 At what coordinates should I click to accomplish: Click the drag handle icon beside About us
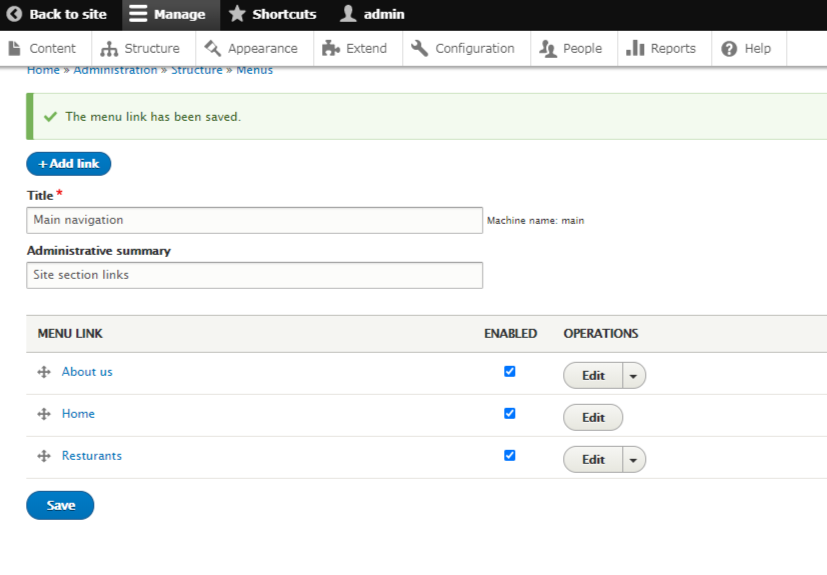pyautogui.click(x=44, y=372)
